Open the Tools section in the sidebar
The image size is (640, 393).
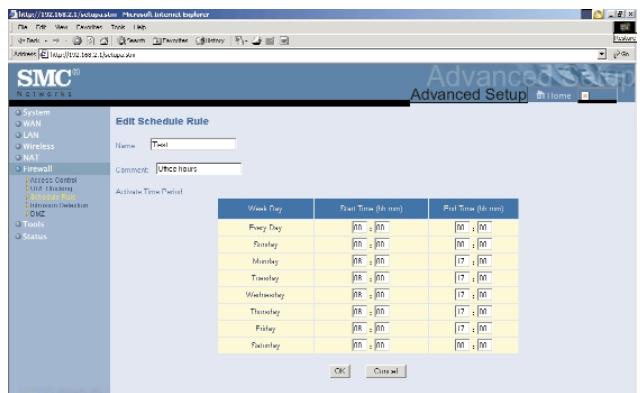coord(33,224)
